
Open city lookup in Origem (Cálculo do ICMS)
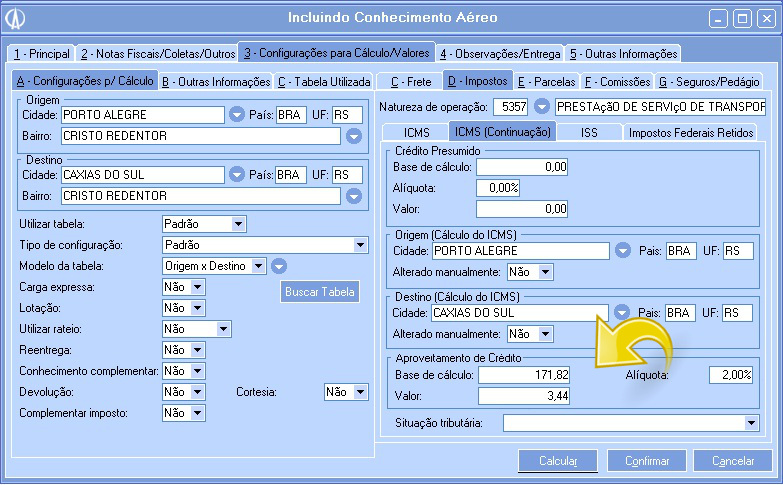(622, 250)
